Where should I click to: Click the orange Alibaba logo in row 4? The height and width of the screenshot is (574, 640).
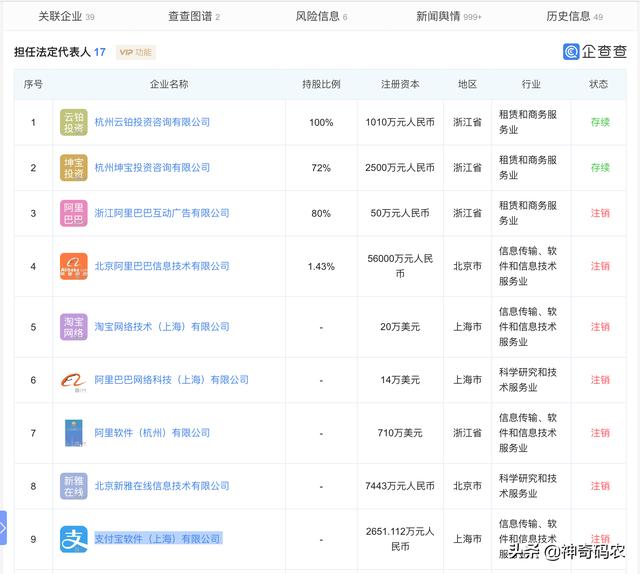[x=73, y=266]
